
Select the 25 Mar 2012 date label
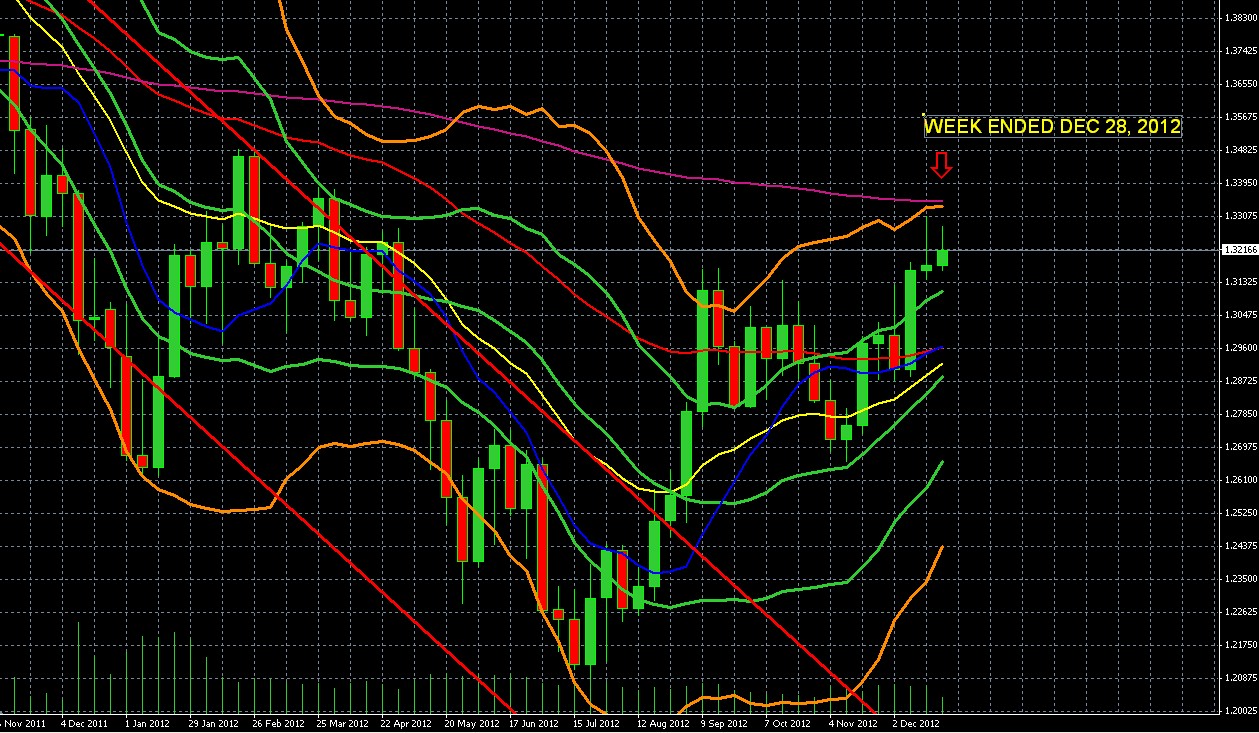pyautogui.click(x=341, y=722)
